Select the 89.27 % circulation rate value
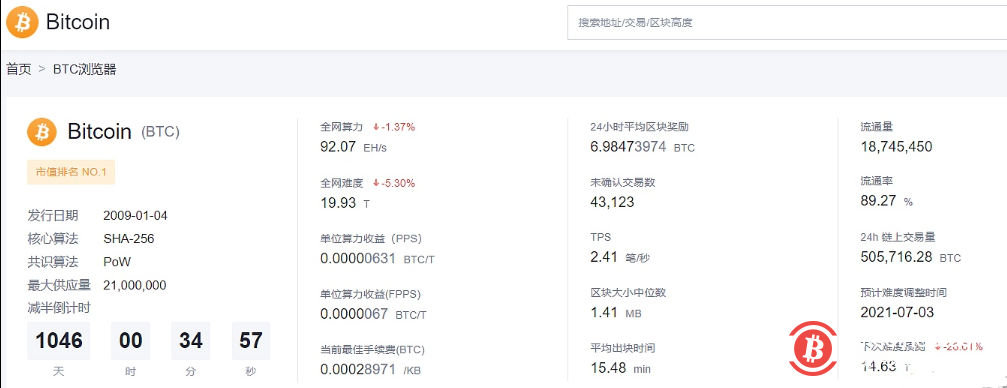The height and width of the screenshot is (388, 1007). (x=886, y=201)
